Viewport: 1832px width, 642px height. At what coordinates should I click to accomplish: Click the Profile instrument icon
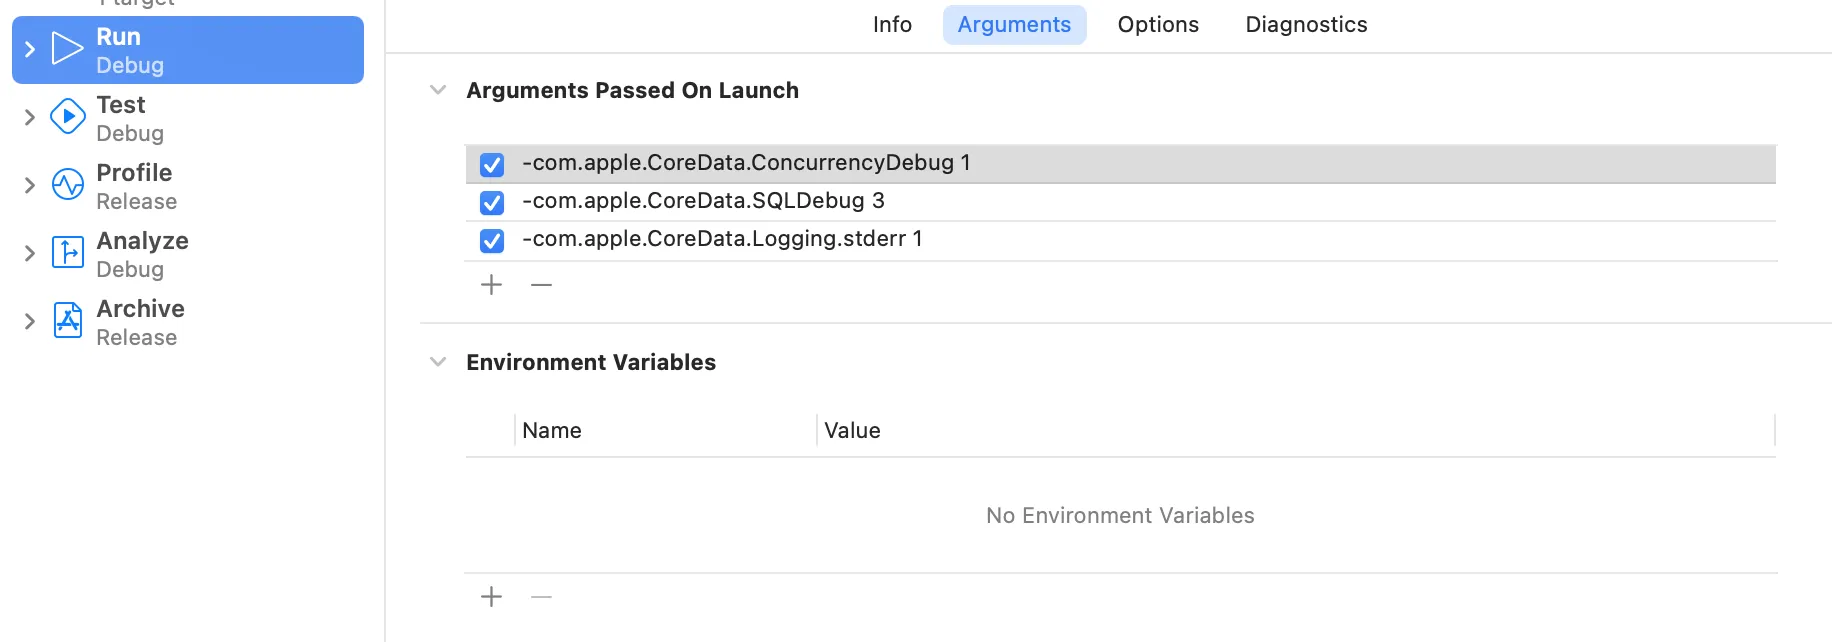(67, 185)
